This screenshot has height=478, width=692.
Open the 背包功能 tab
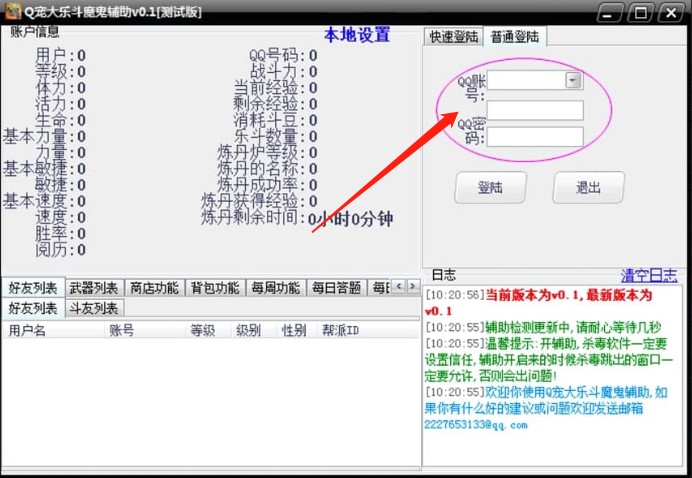(215, 288)
